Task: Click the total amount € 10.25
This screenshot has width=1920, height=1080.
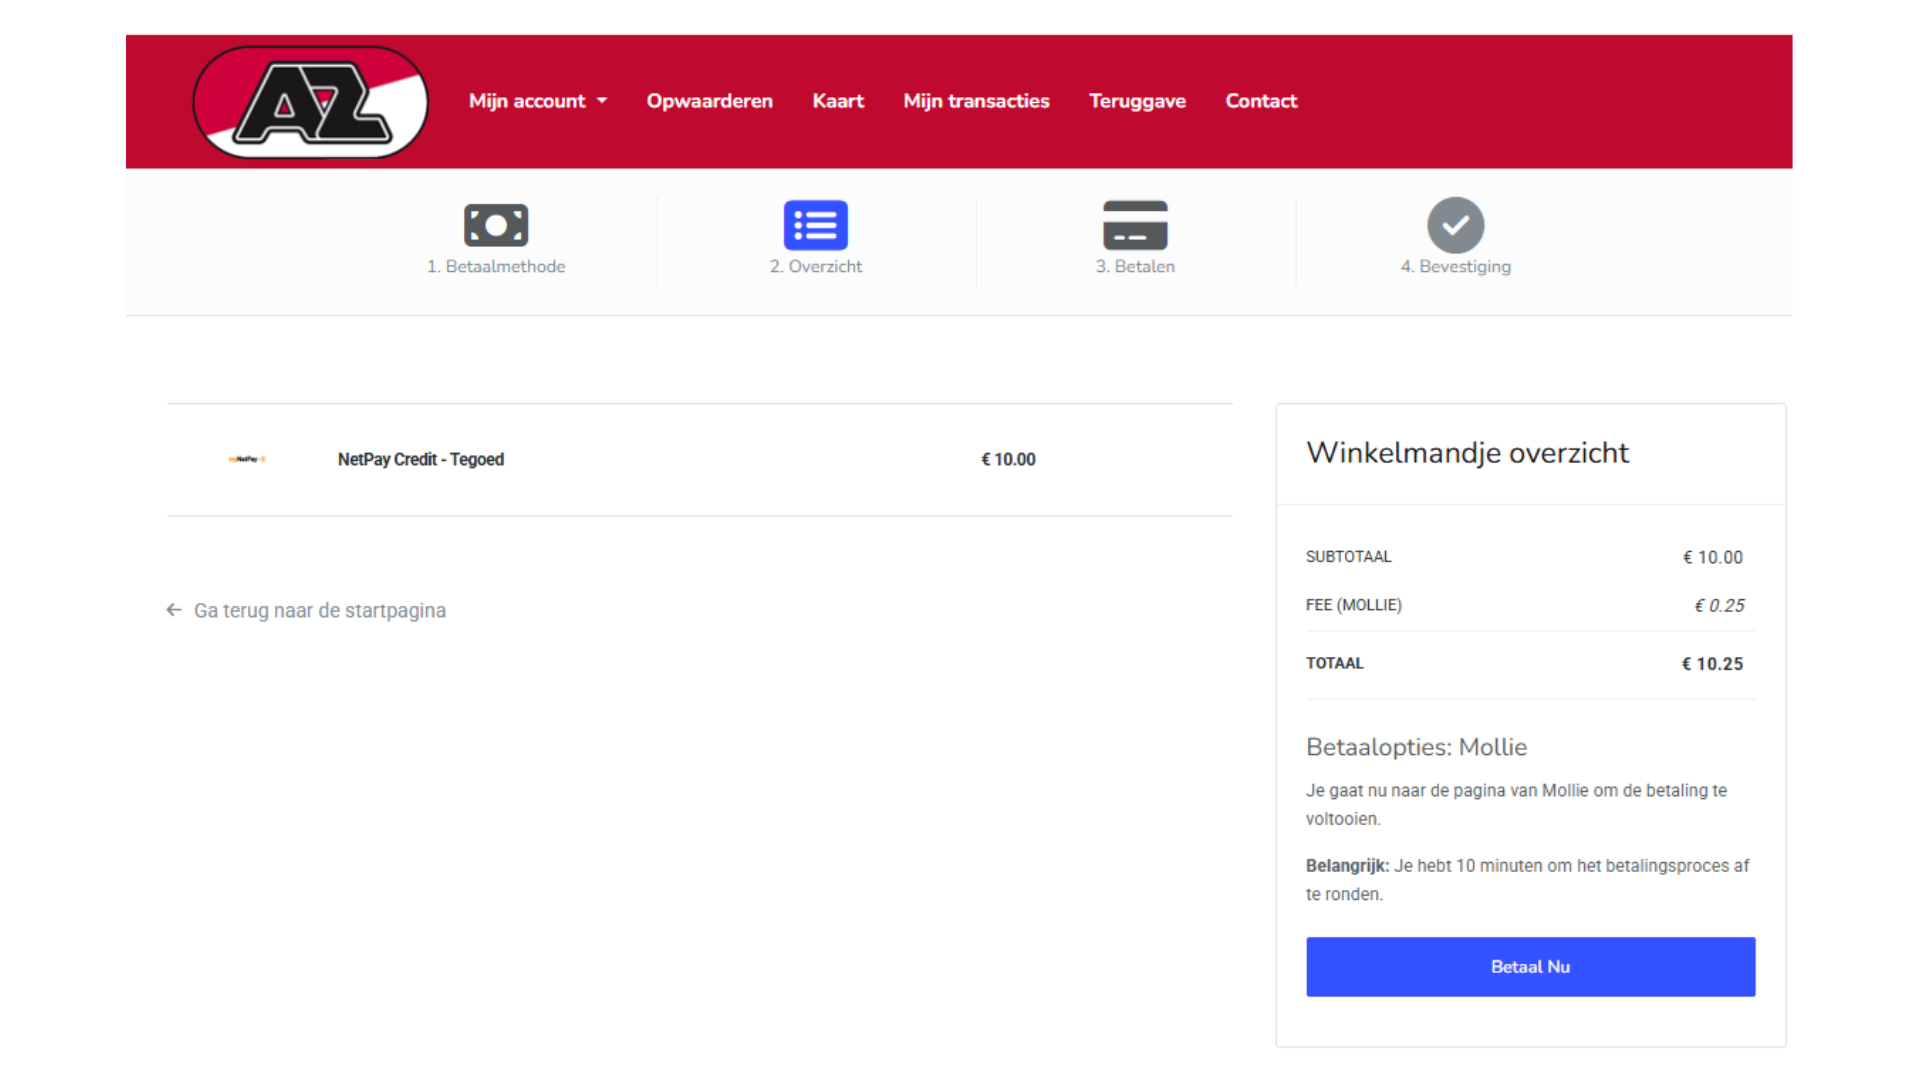Action: [1712, 664]
